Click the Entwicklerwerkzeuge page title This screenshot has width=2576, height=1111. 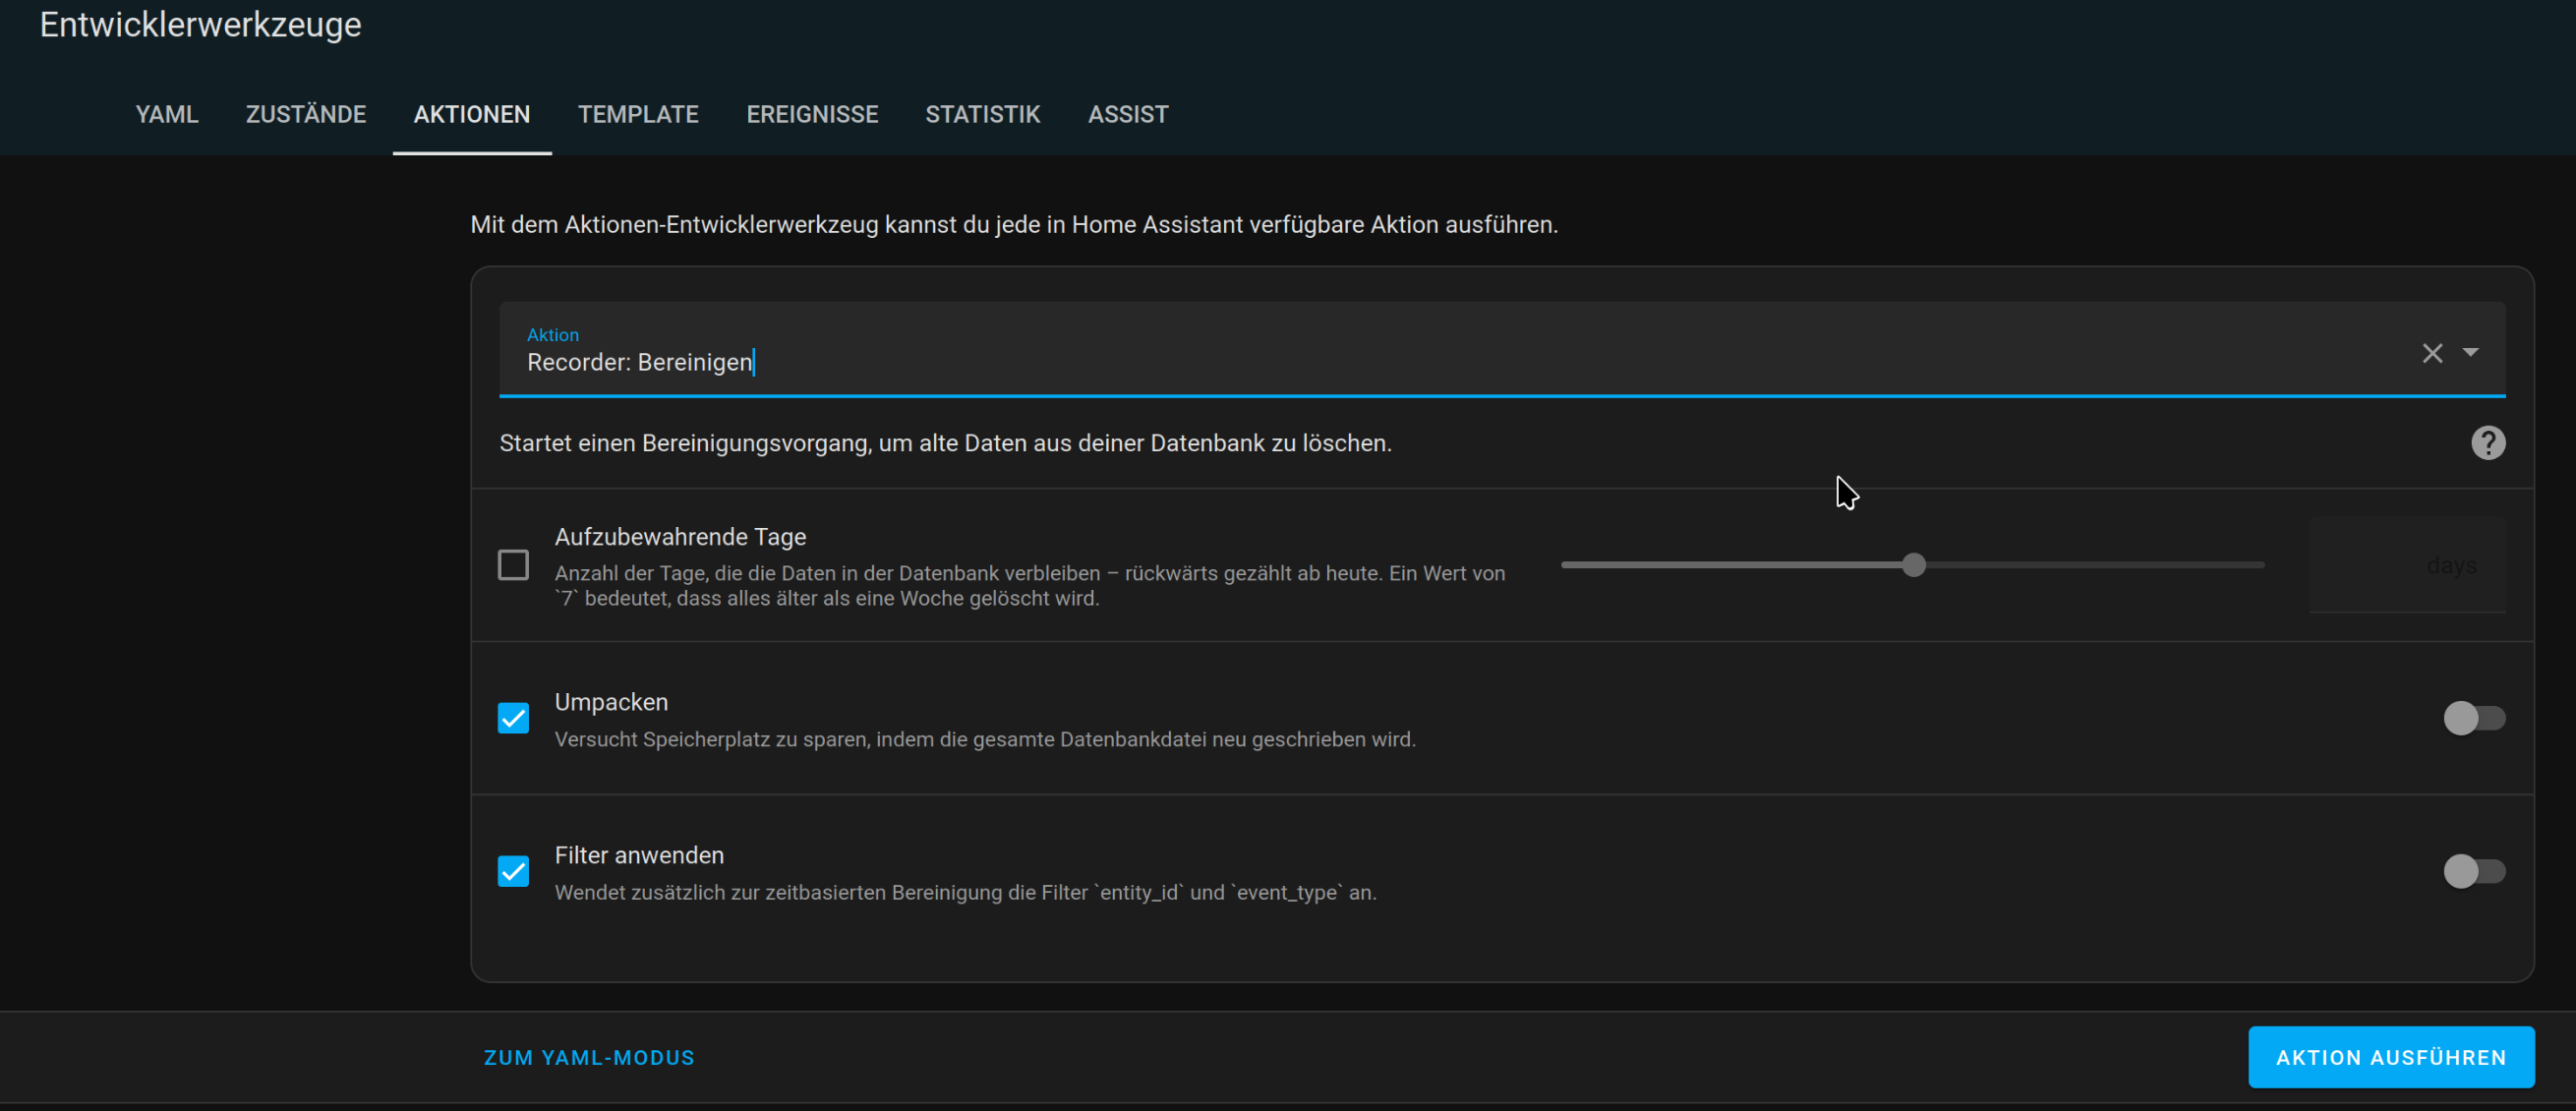click(x=200, y=24)
